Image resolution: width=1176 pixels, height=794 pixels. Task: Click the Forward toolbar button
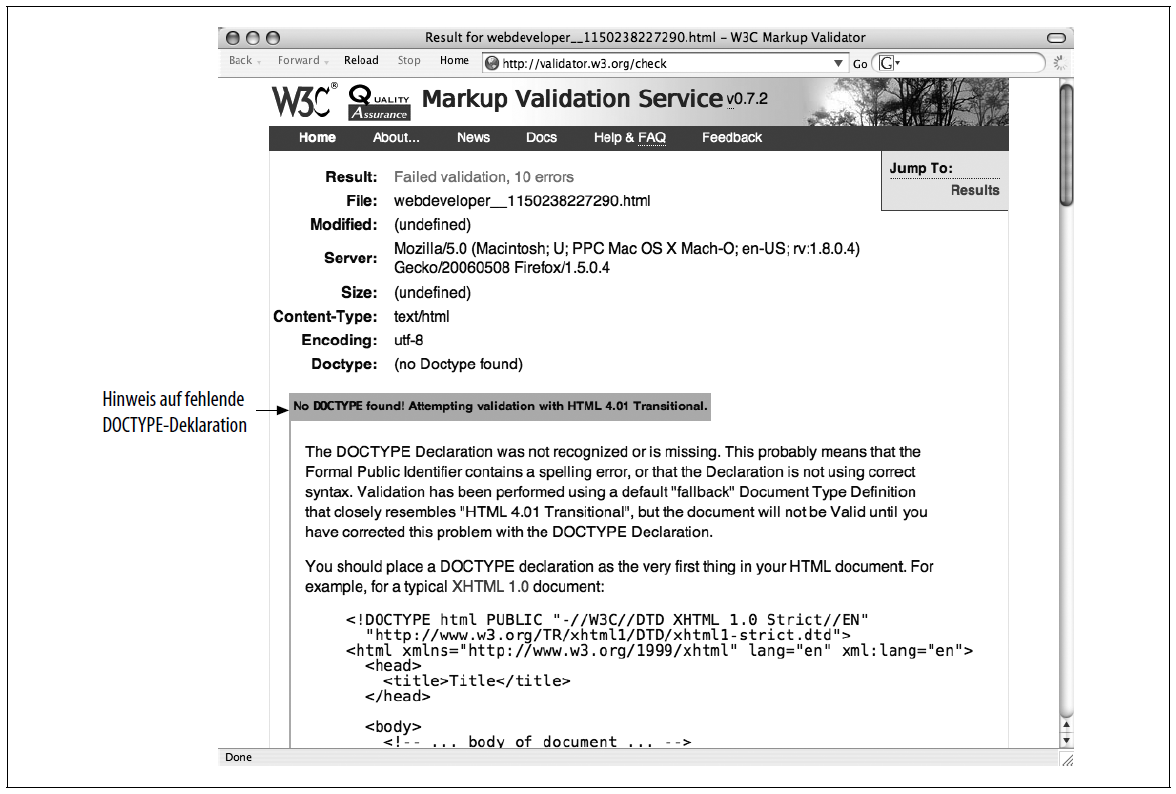[x=298, y=60]
